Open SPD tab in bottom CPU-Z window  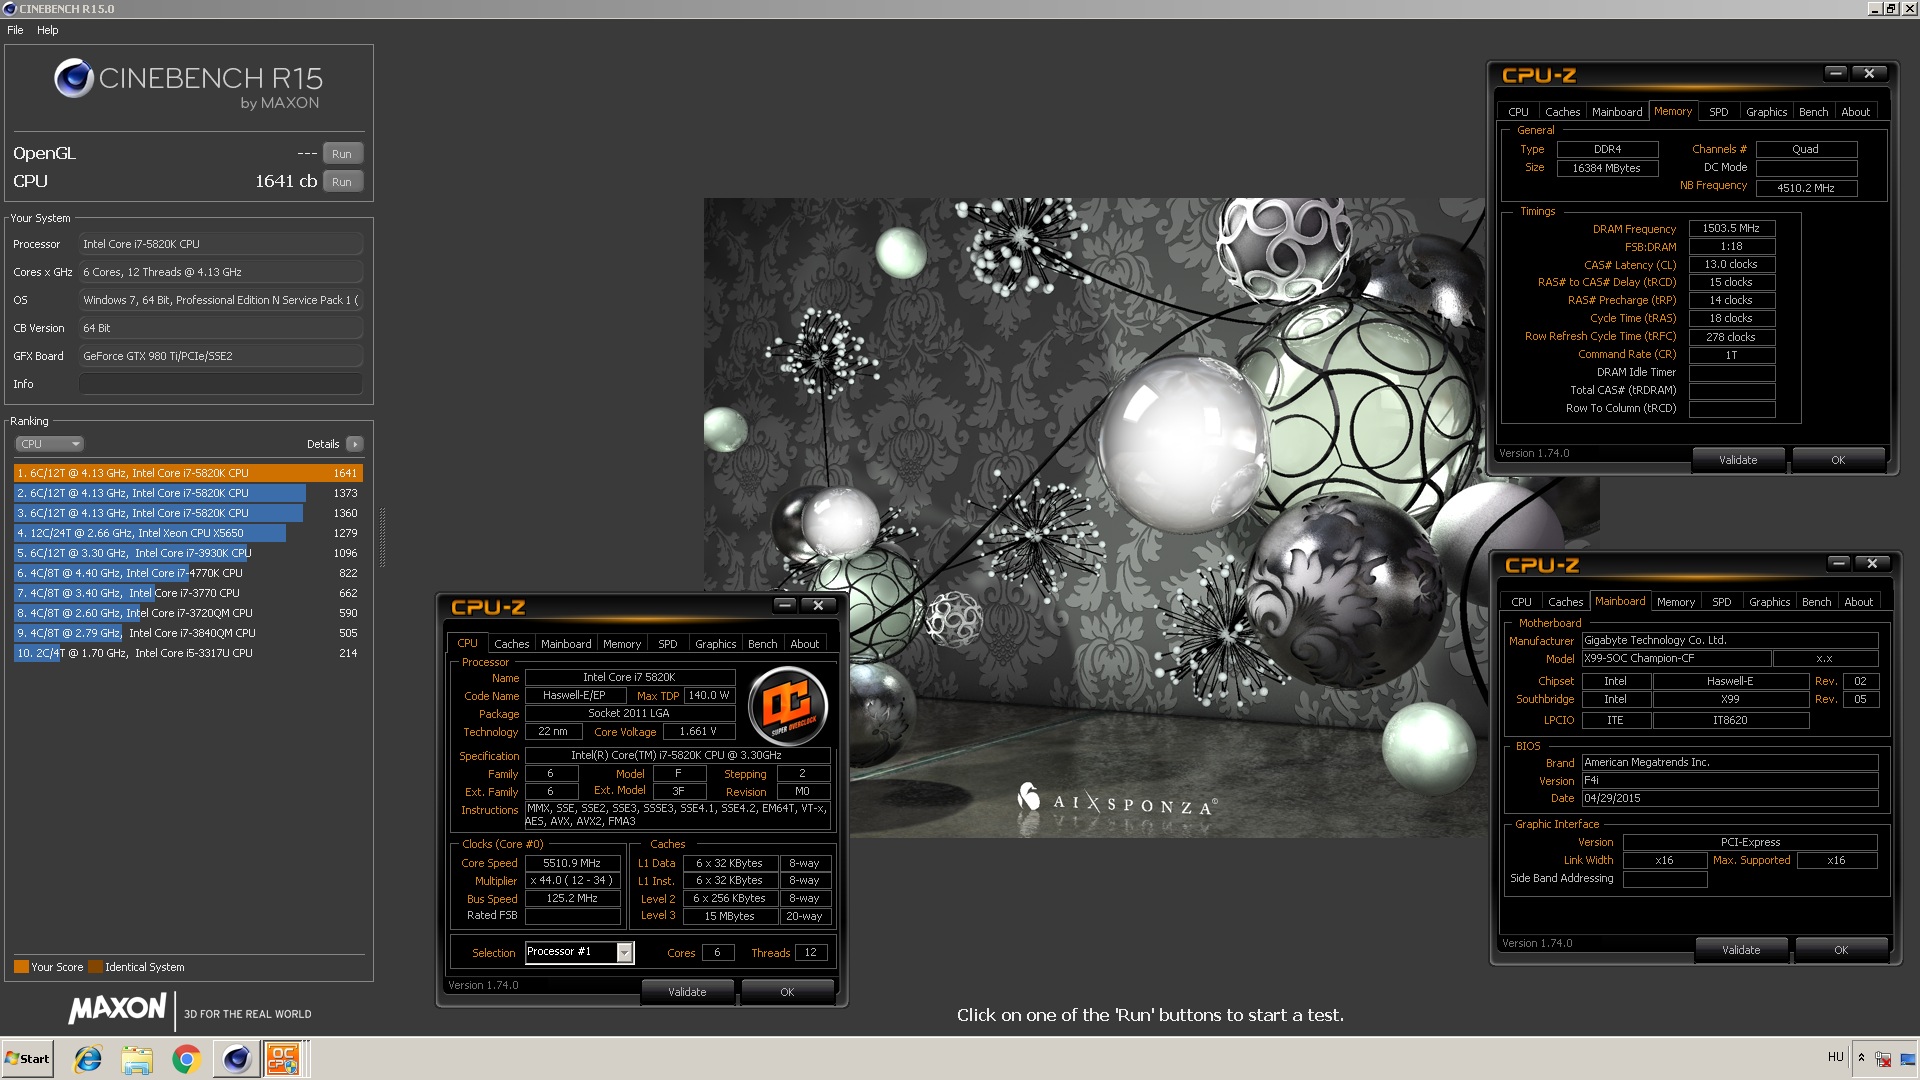668,644
